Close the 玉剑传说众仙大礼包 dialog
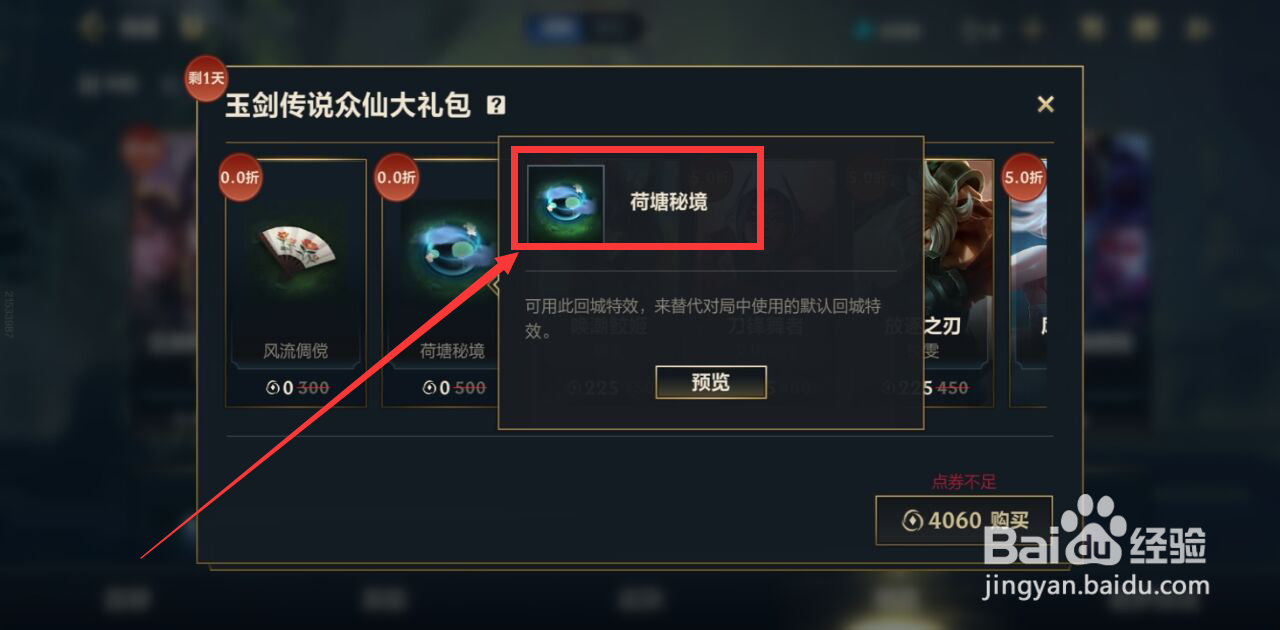The height and width of the screenshot is (630, 1280). pos(1045,104)
